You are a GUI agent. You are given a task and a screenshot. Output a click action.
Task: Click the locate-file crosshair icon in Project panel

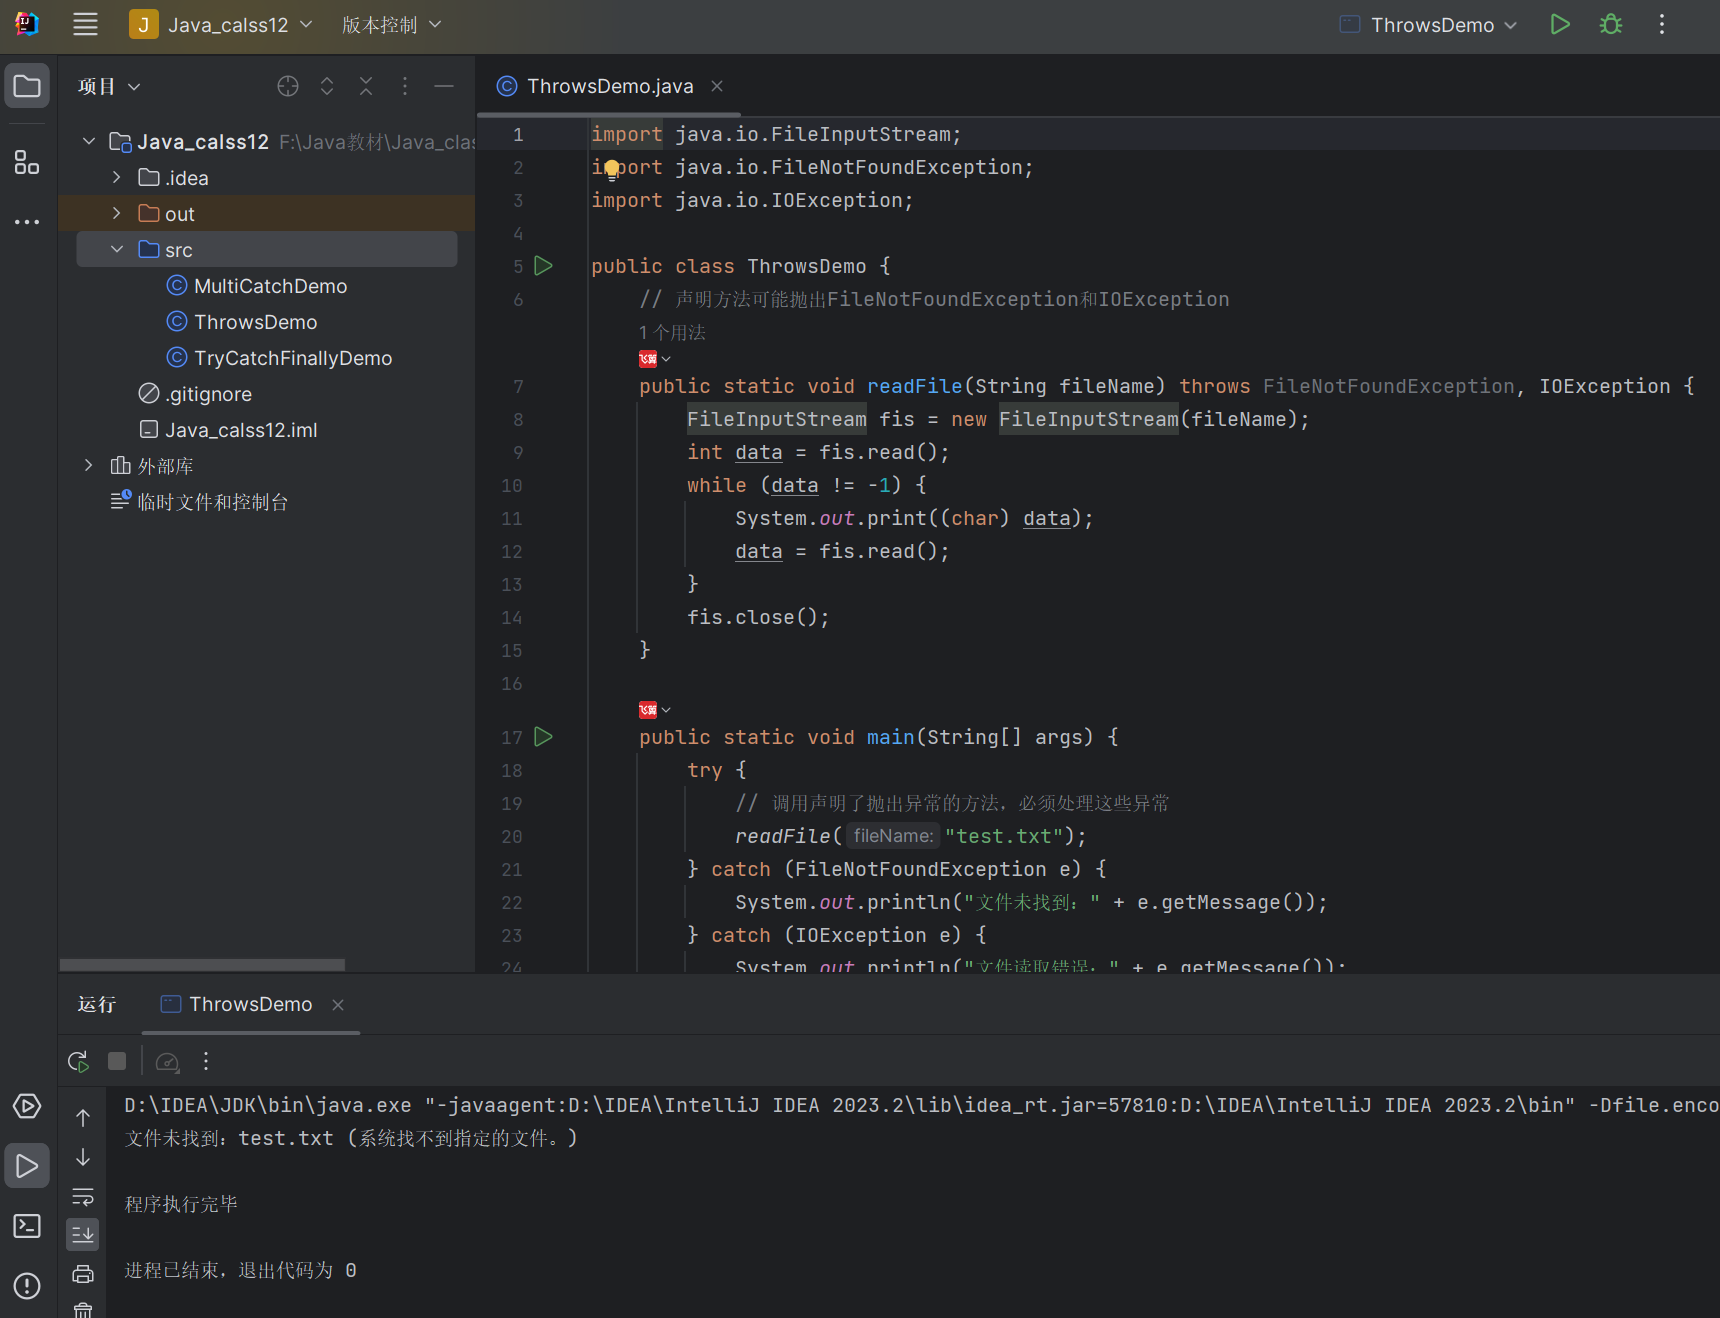point(288,87)
